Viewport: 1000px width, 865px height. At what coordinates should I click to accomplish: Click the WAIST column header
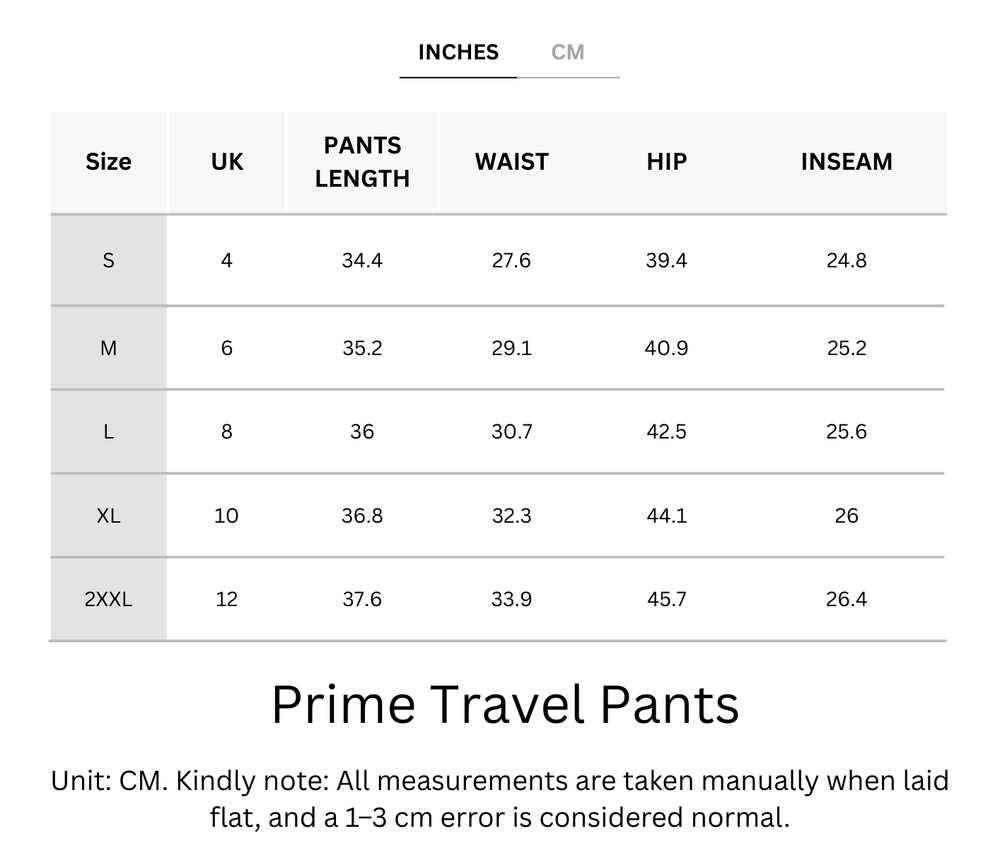pos(511,162)
